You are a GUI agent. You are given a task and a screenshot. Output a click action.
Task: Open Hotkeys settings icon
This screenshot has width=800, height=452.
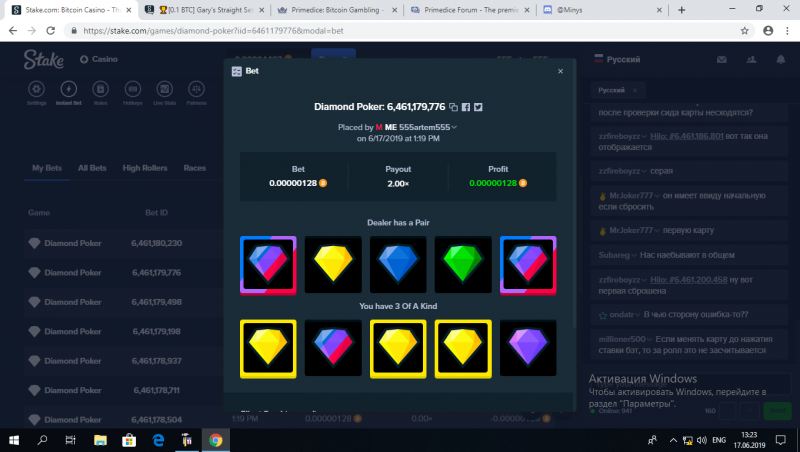click(x=133, y=92)
